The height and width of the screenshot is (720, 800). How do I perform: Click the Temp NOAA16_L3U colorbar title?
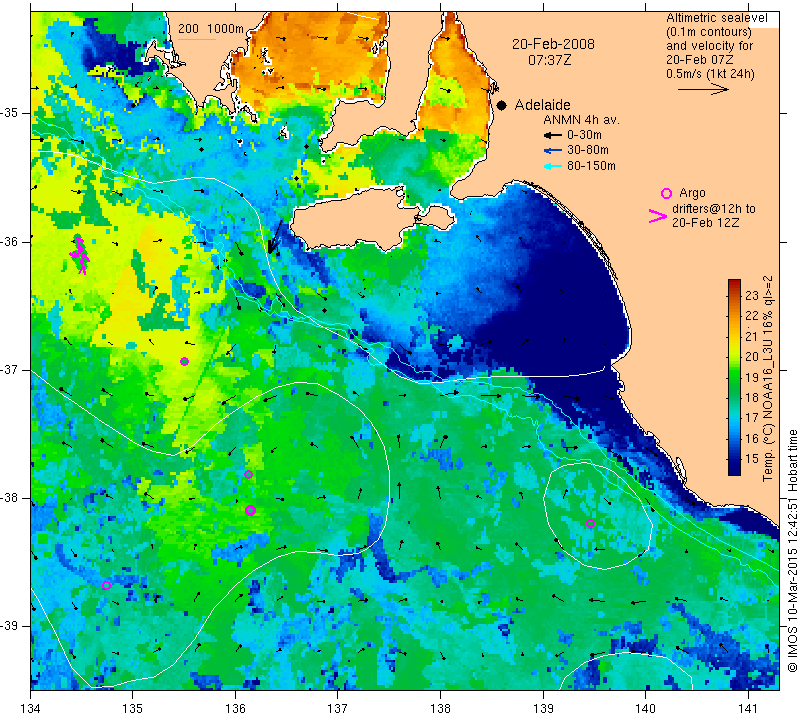click(x=768, y=378)
